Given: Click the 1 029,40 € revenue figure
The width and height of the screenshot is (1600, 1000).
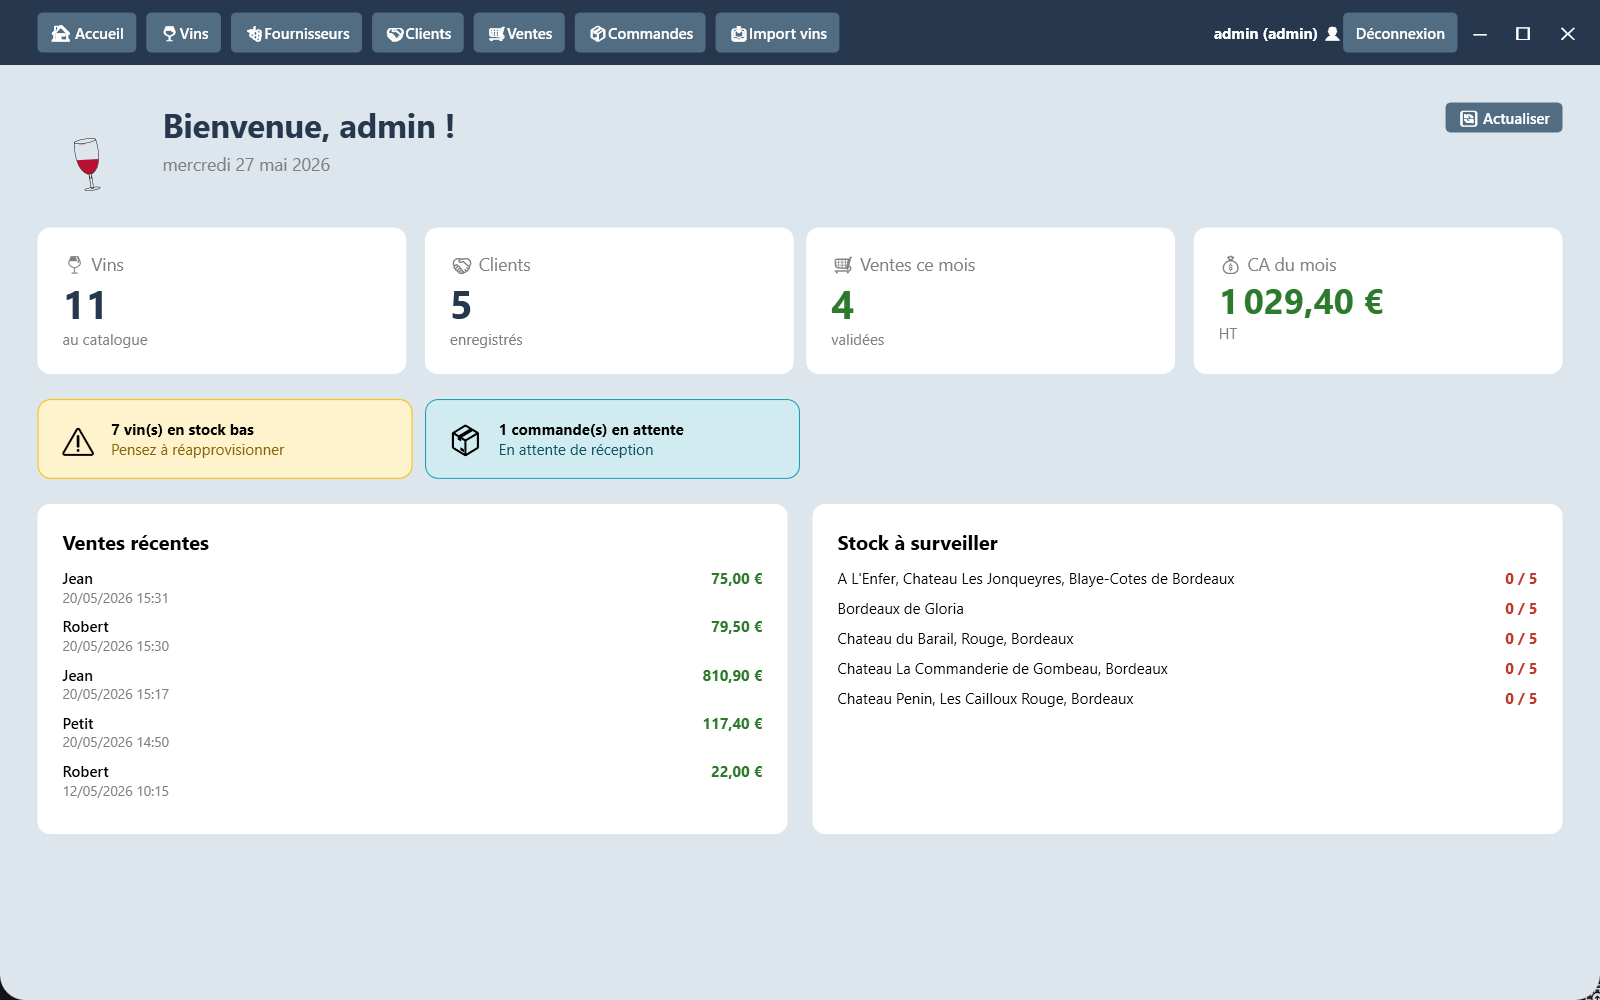Looking at the screenshot, I should tap(1302, 302).
